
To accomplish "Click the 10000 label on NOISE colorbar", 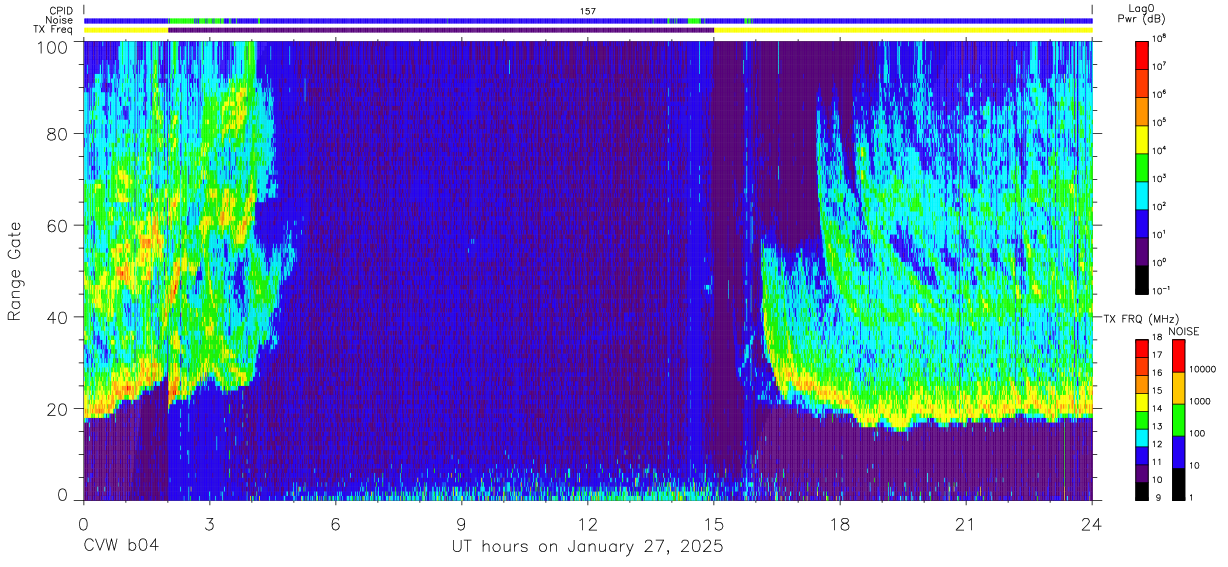I will pyautogui.click(x=1203, y=369).
